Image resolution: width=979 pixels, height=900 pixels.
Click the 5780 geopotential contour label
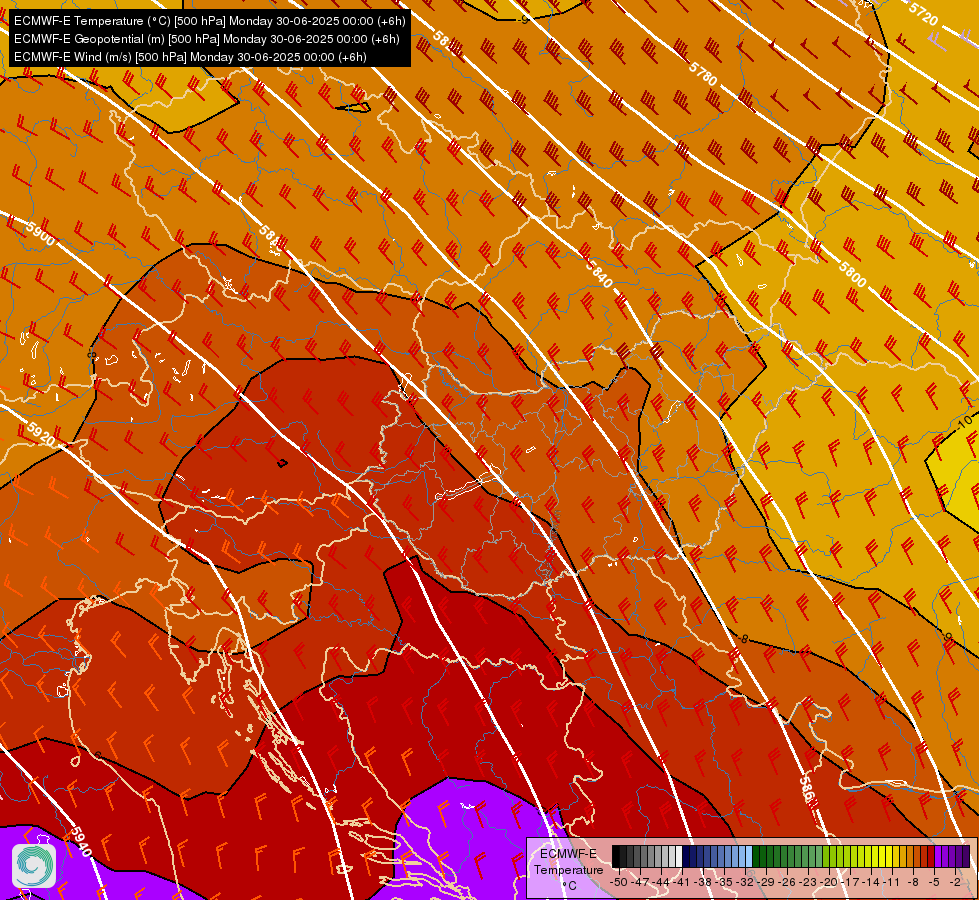click(704, 74)
